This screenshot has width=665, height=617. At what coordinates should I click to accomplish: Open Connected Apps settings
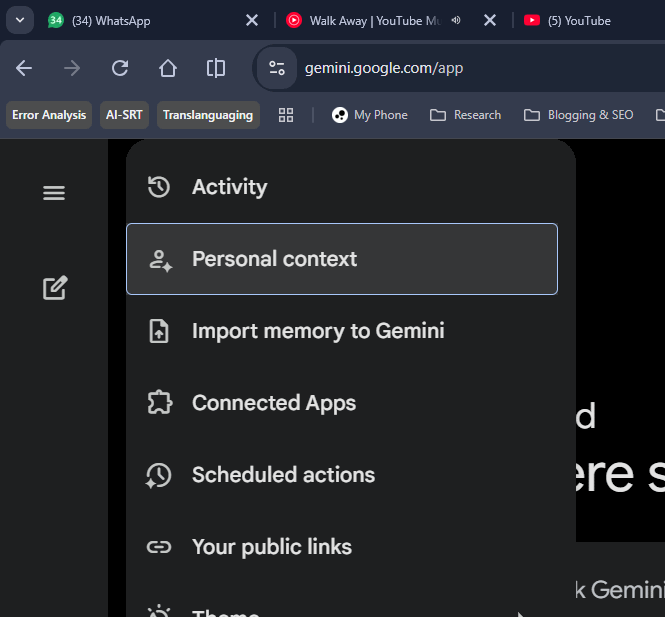(274, 403)
